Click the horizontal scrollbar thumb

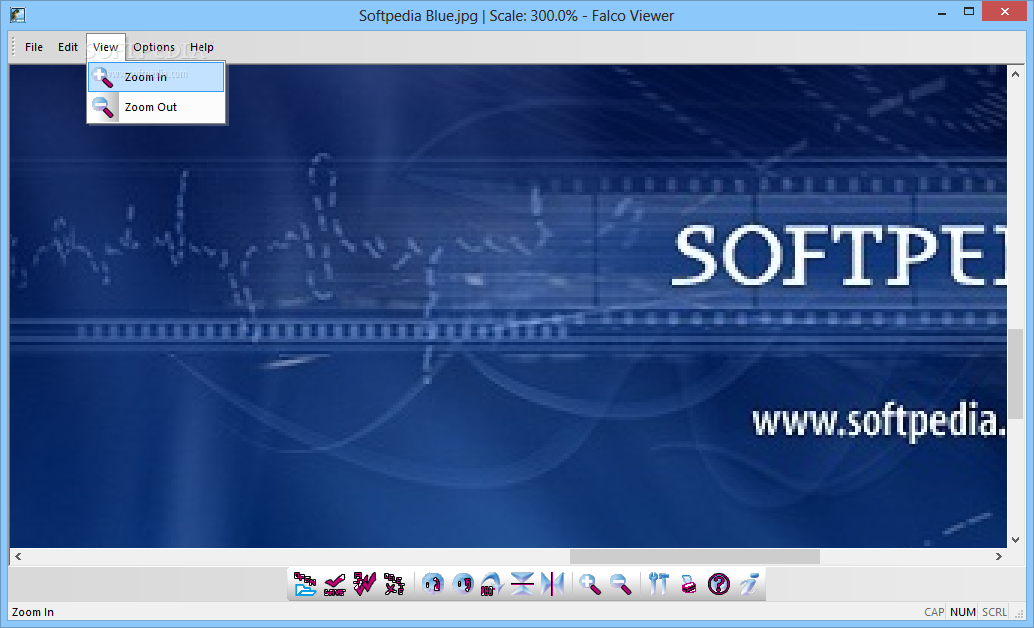[694, 556]
